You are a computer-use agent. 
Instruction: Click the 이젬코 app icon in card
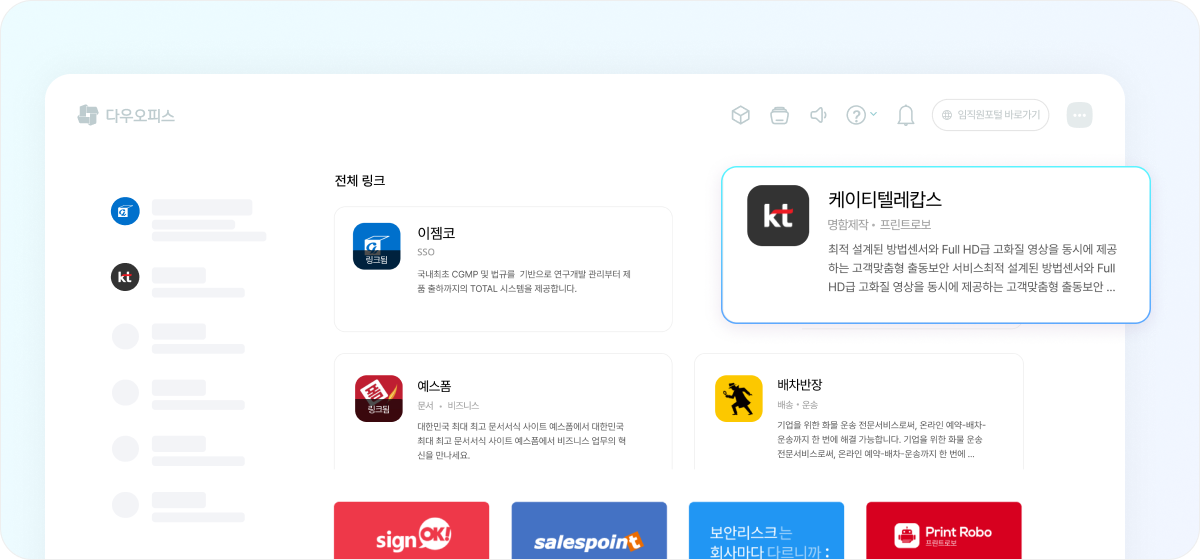click(x=377, y=246)
